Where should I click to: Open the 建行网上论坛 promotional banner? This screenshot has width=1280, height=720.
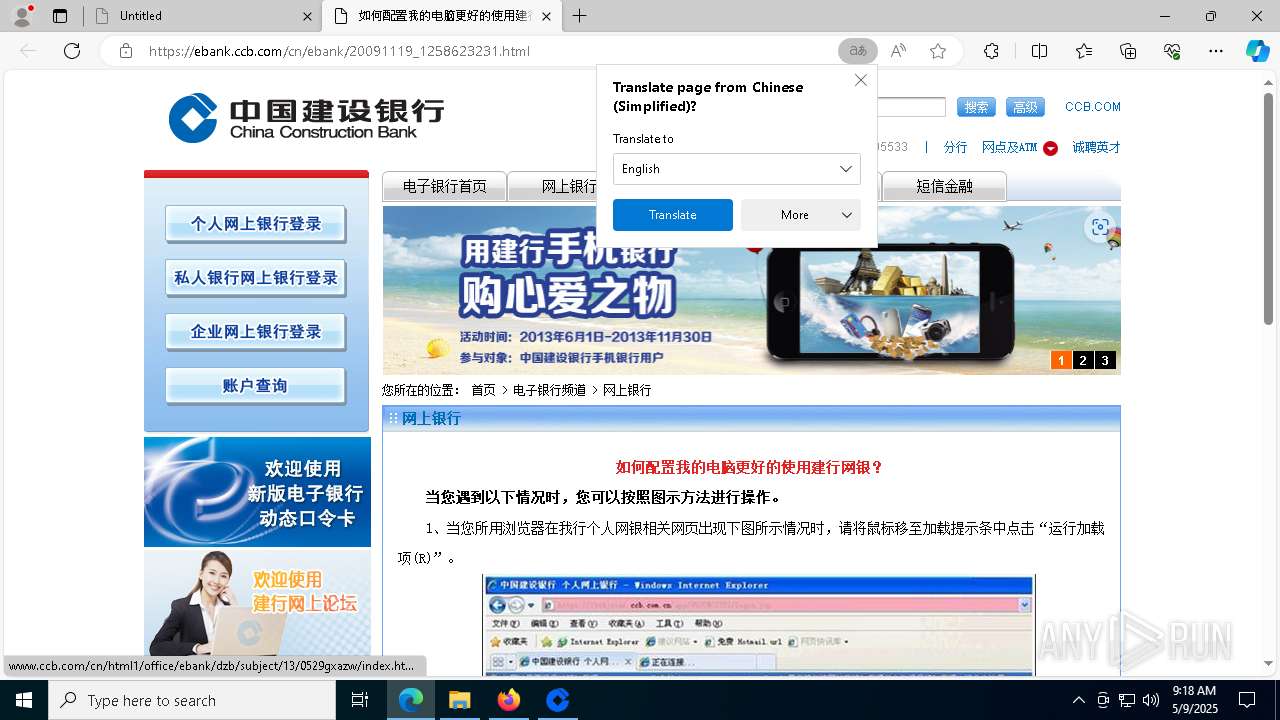click(x=257, y=603)
